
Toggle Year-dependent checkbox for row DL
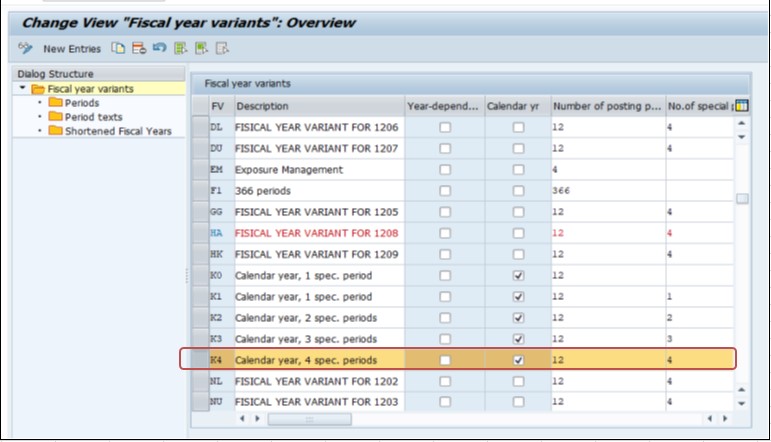point(445,127)
